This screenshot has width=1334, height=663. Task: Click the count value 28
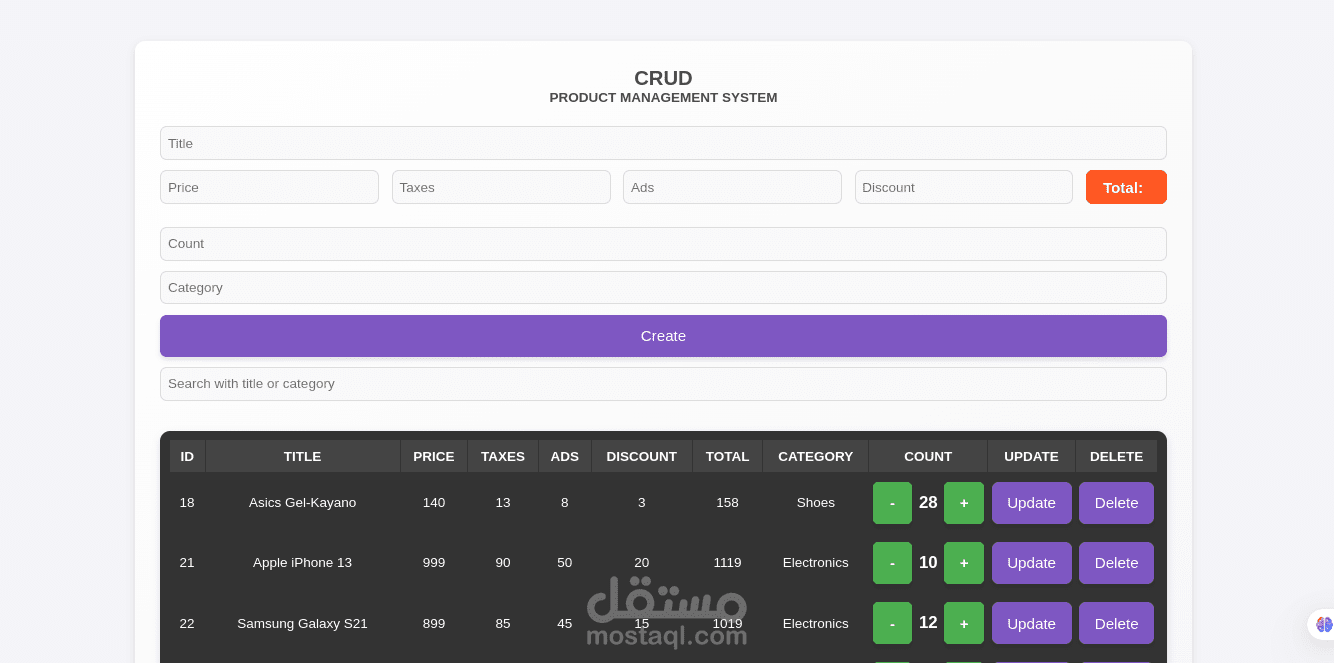928,503
